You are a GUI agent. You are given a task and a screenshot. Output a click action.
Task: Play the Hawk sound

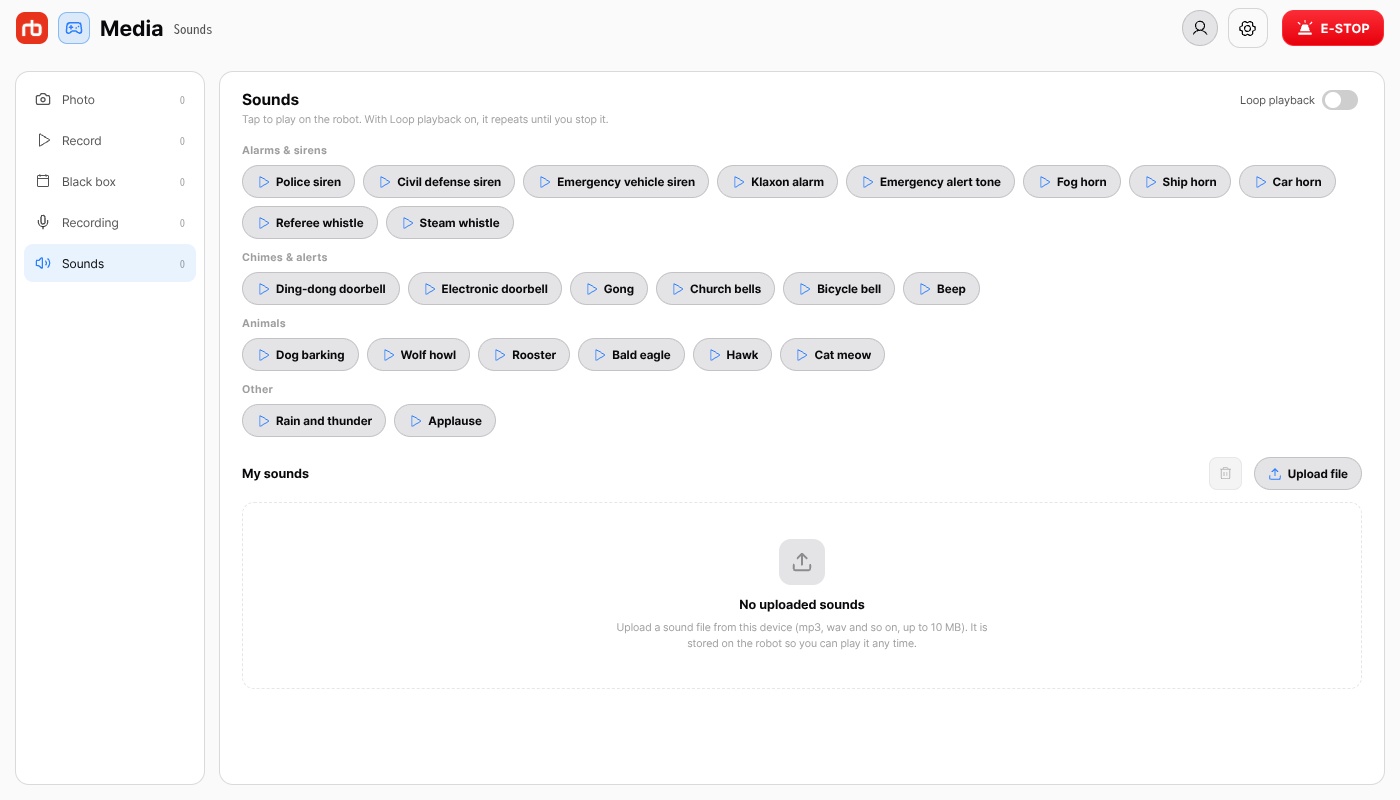coord(732,355)
